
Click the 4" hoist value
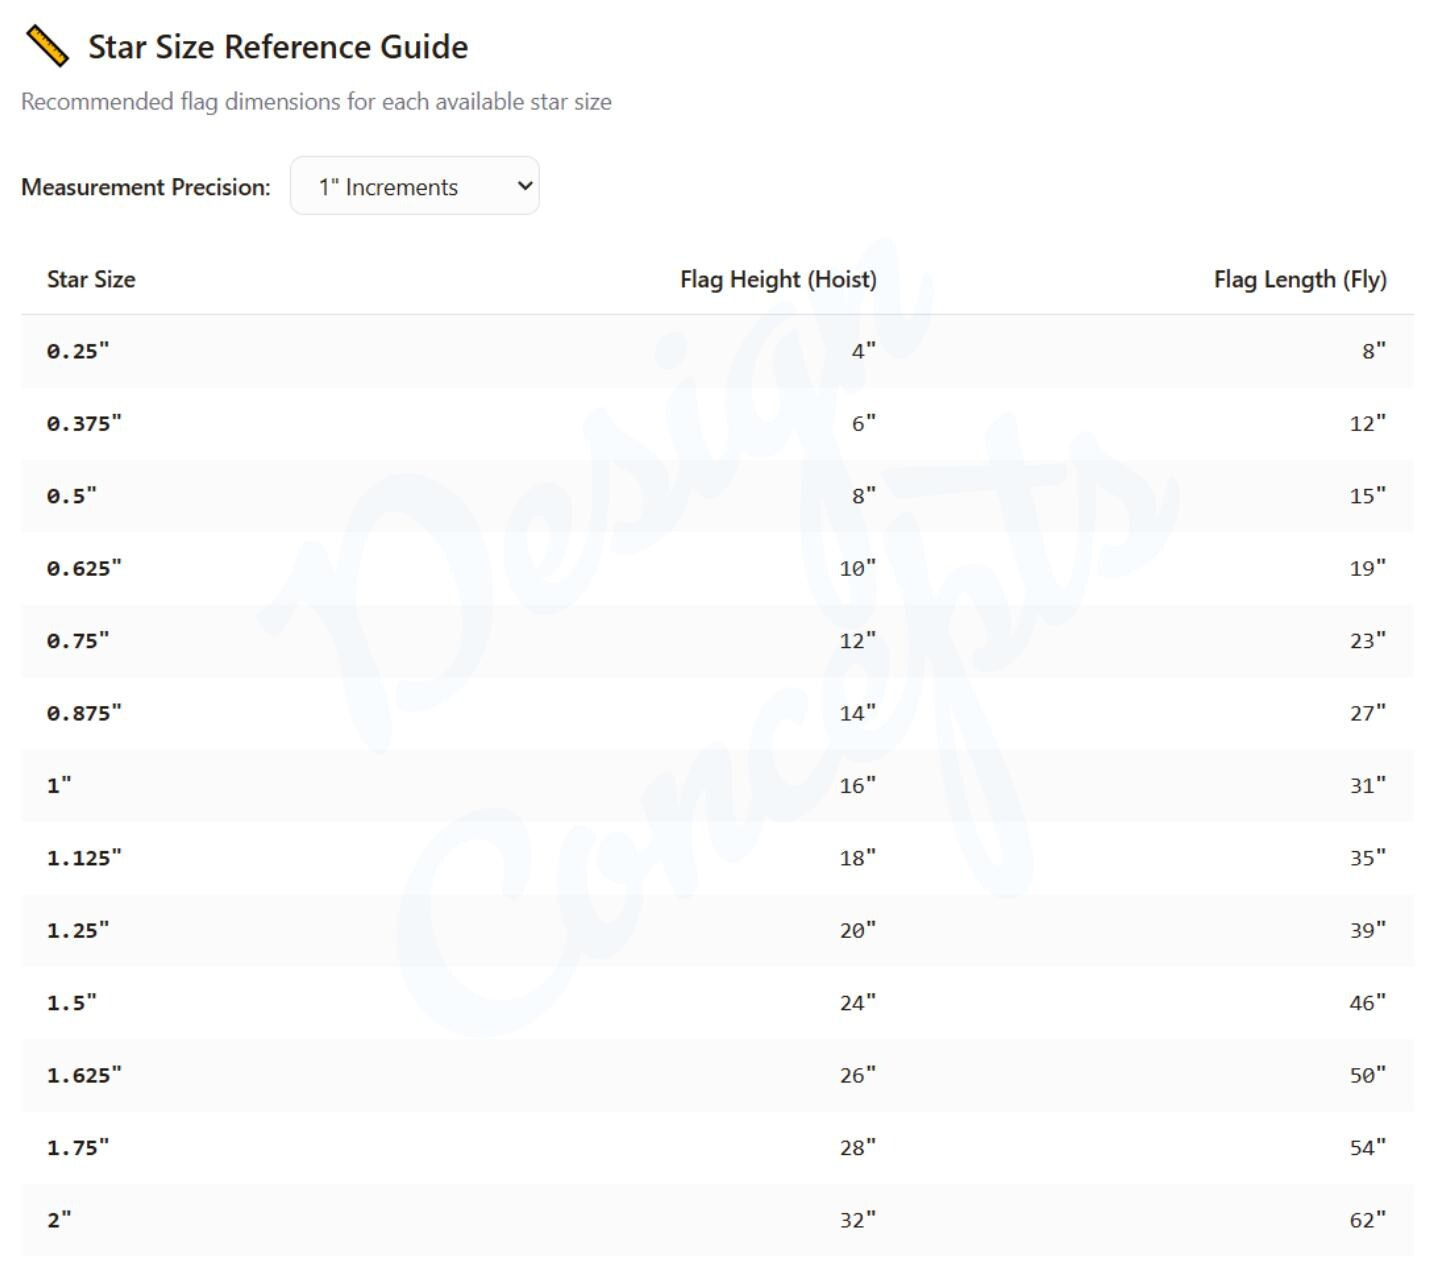coord(864,351)
